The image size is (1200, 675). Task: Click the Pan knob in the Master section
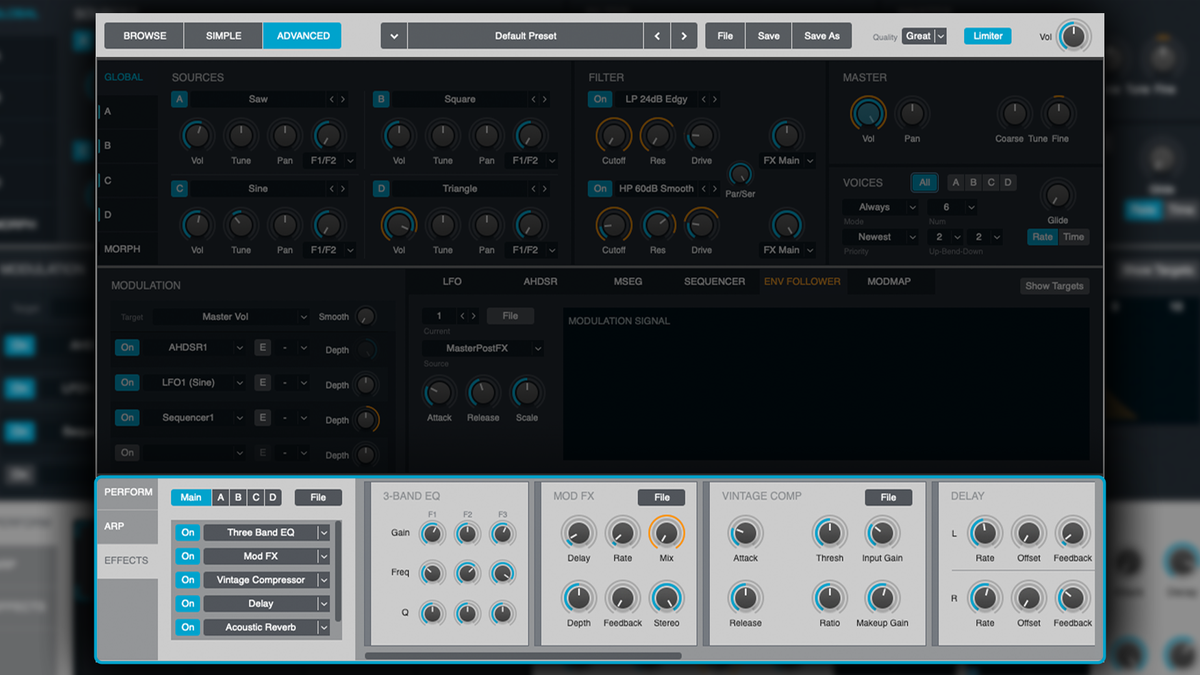[x=912, y=113]
